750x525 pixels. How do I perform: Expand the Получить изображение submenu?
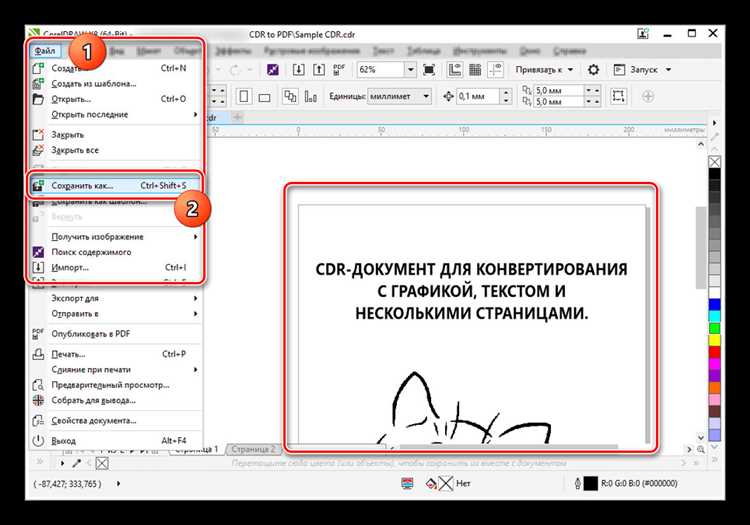point(195,237)
